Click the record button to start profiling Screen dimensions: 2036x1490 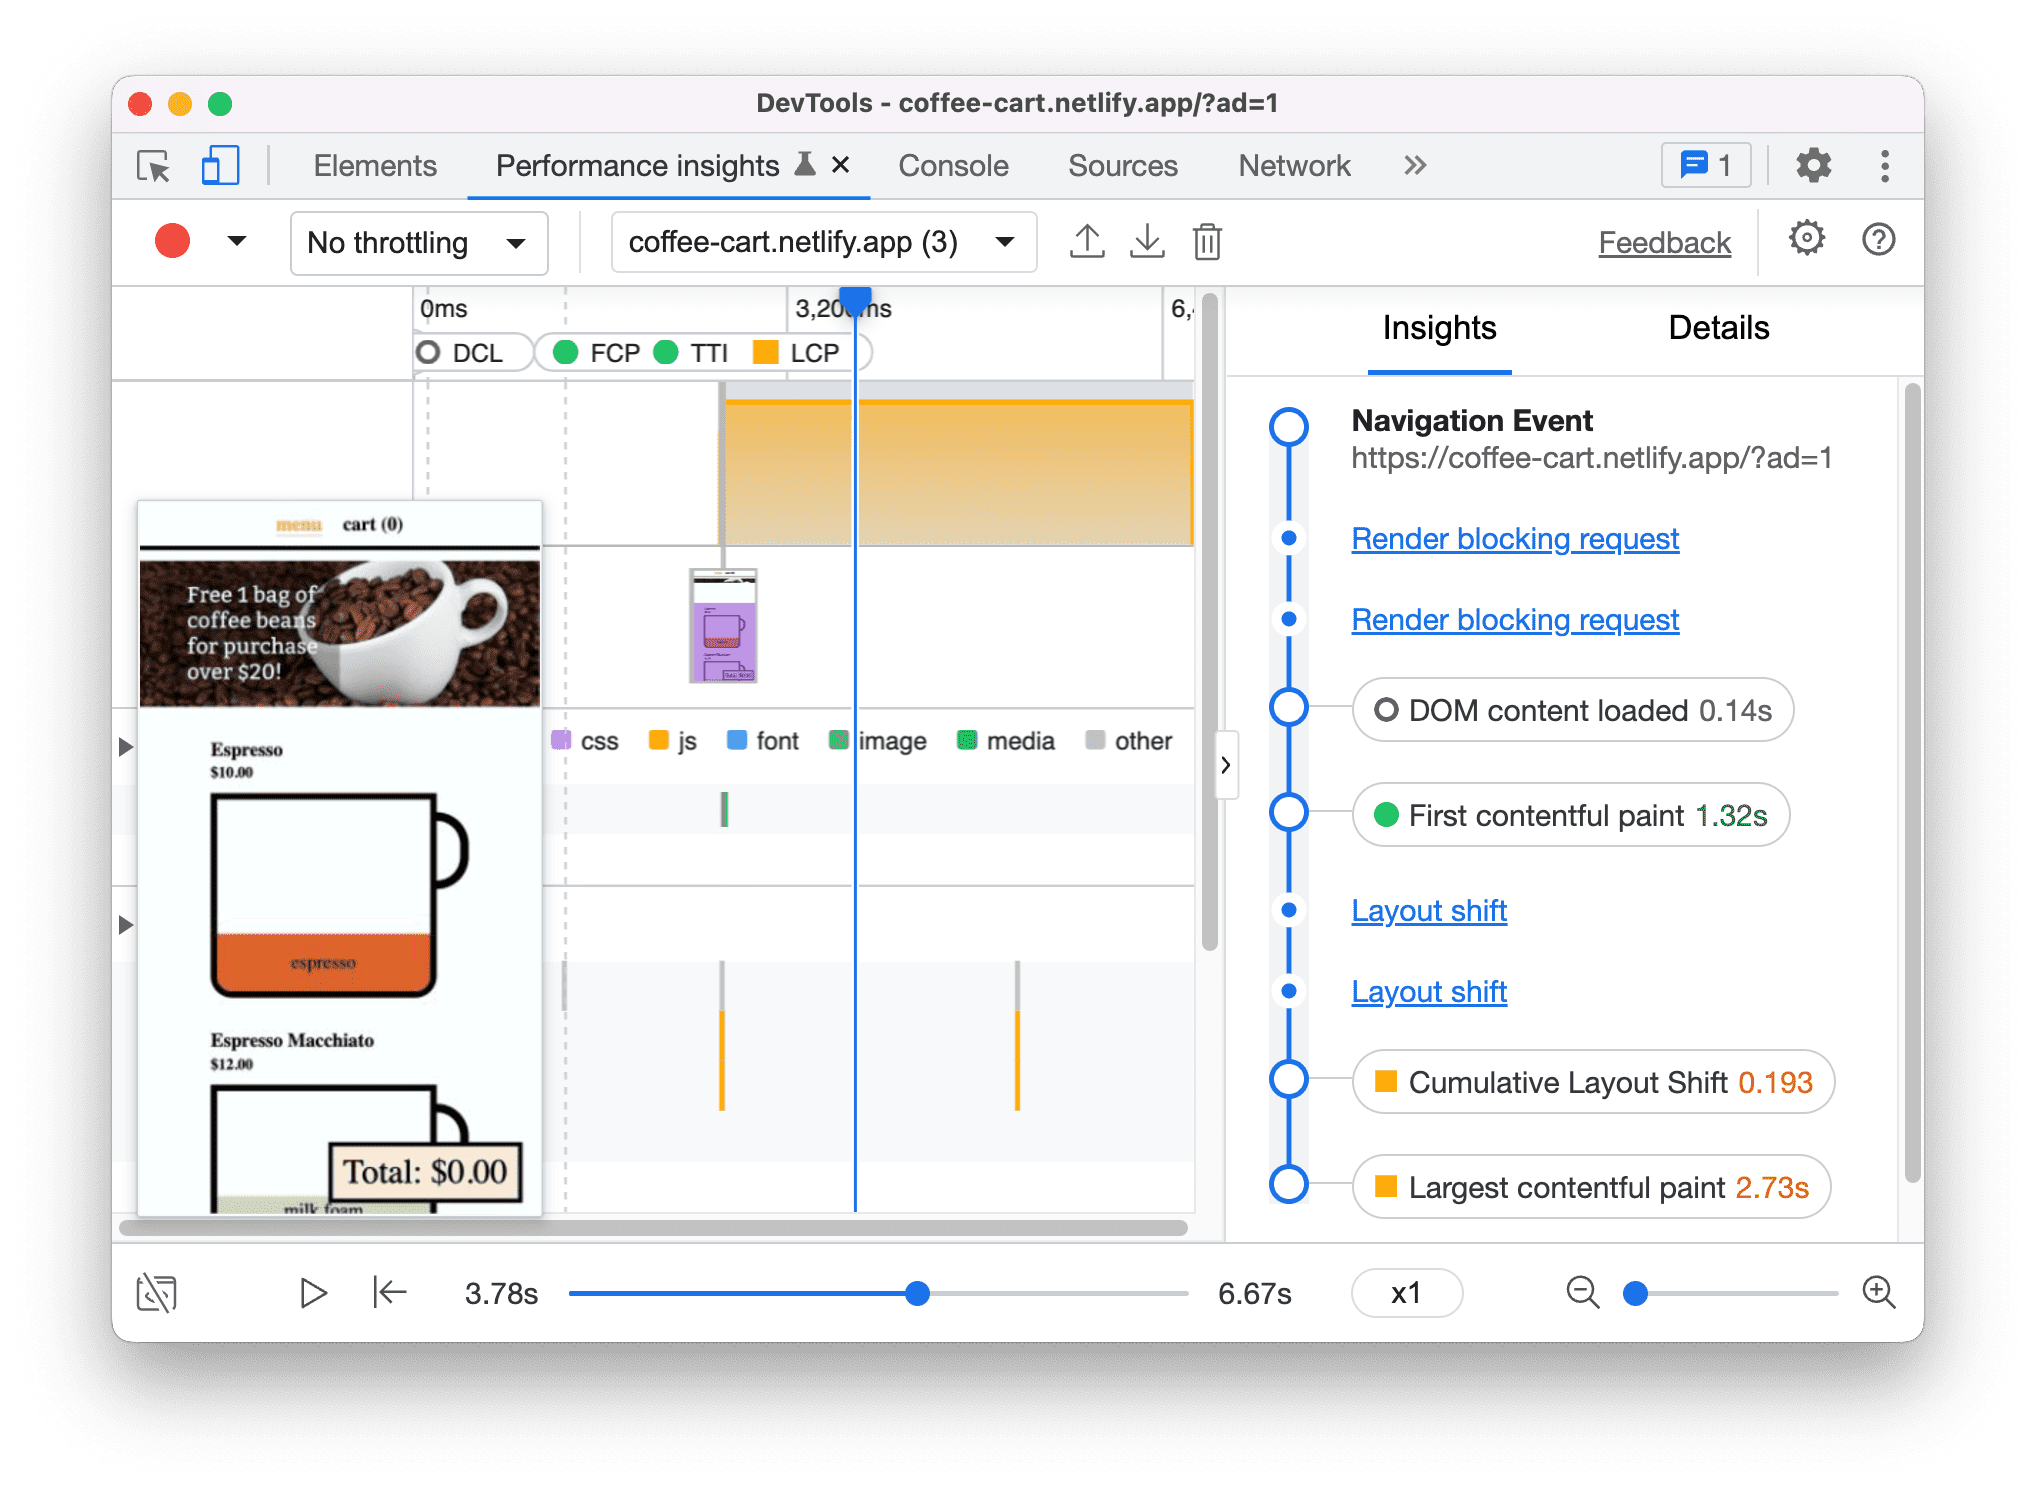[x=174, y=243]
